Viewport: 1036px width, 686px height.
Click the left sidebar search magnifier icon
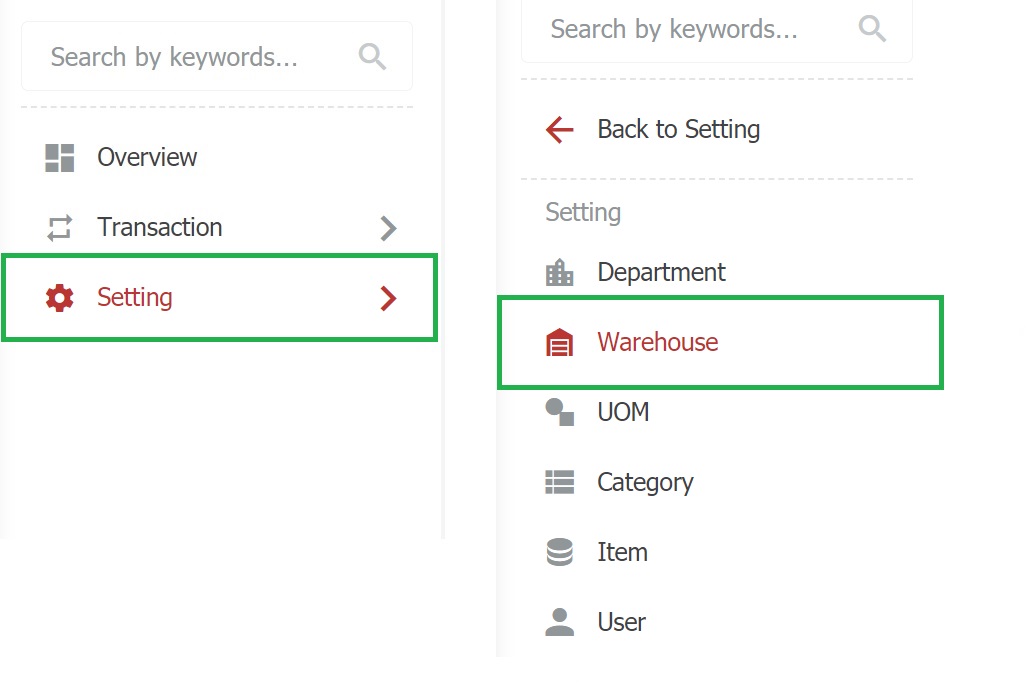pos(372,57)
